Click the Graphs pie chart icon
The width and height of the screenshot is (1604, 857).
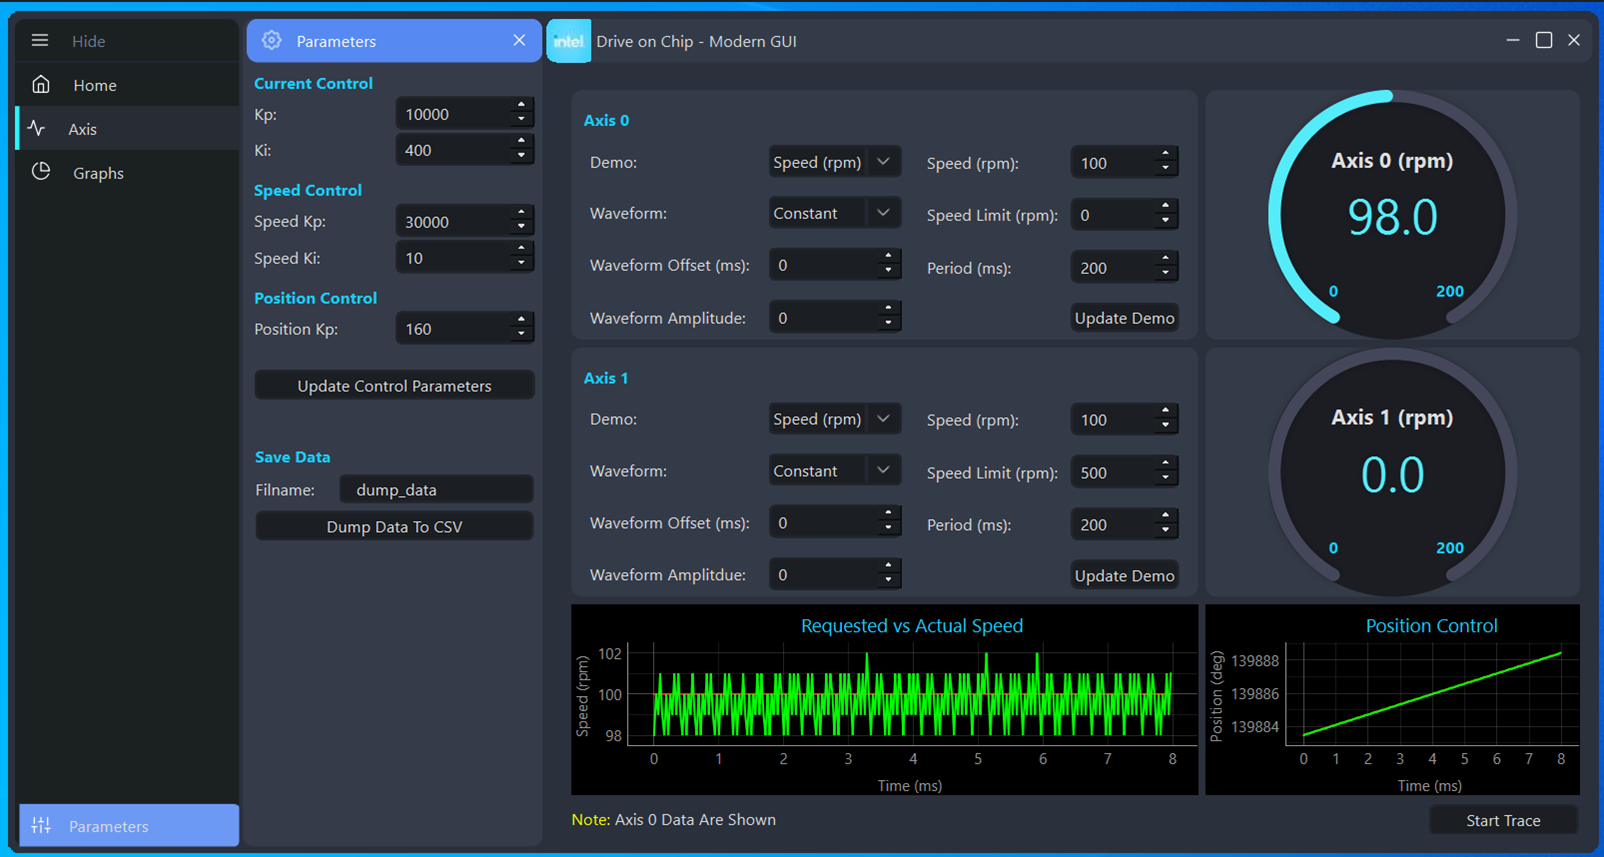pyautogui.click(x=41, y=172)
